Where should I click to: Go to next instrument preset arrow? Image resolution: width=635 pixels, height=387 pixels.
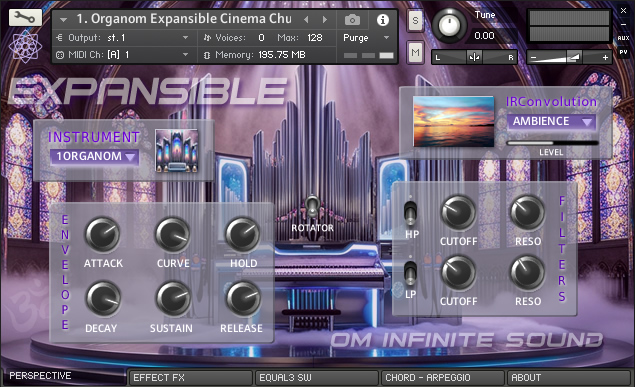325,19
